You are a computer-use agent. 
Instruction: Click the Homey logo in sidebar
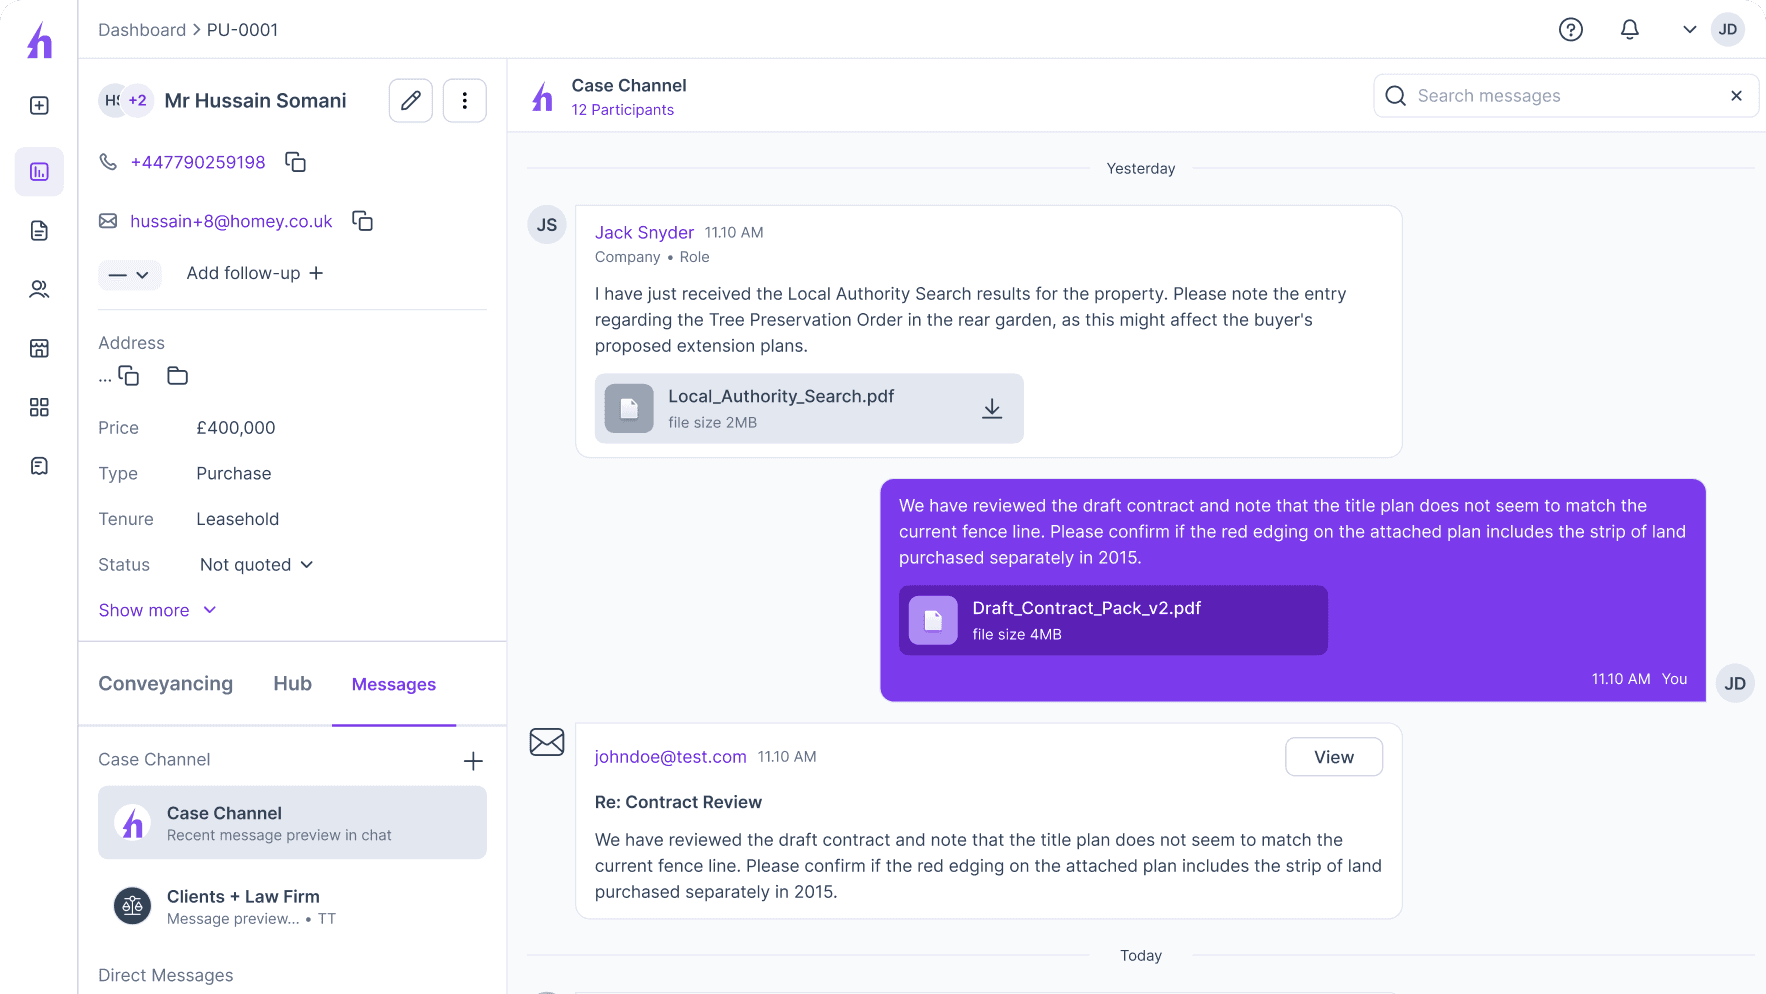pyautogui.click(x=39, y=40)
